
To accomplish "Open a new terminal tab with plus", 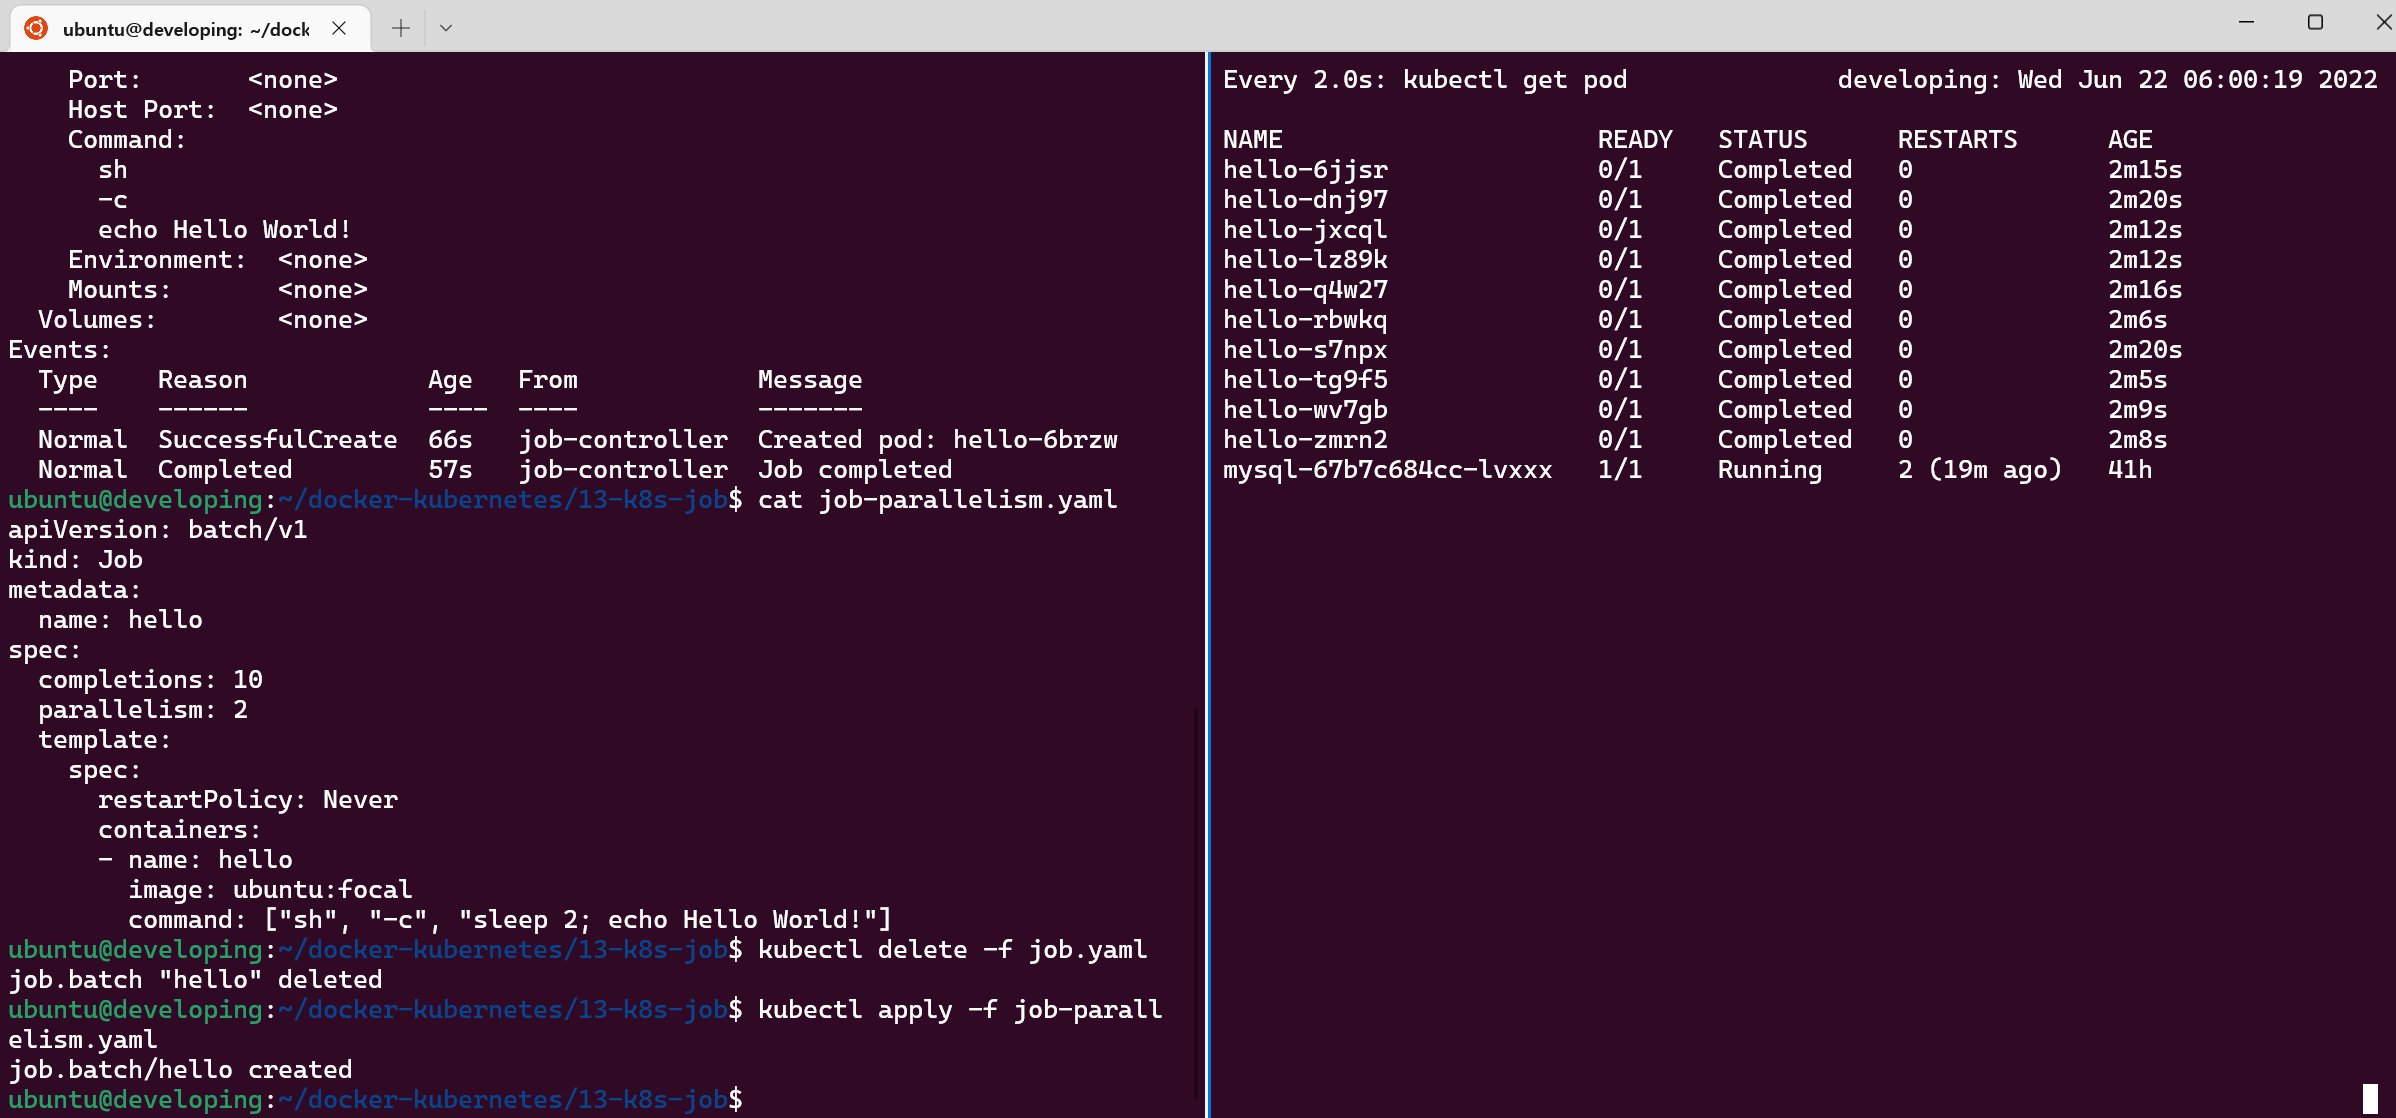I will [401, 28].
